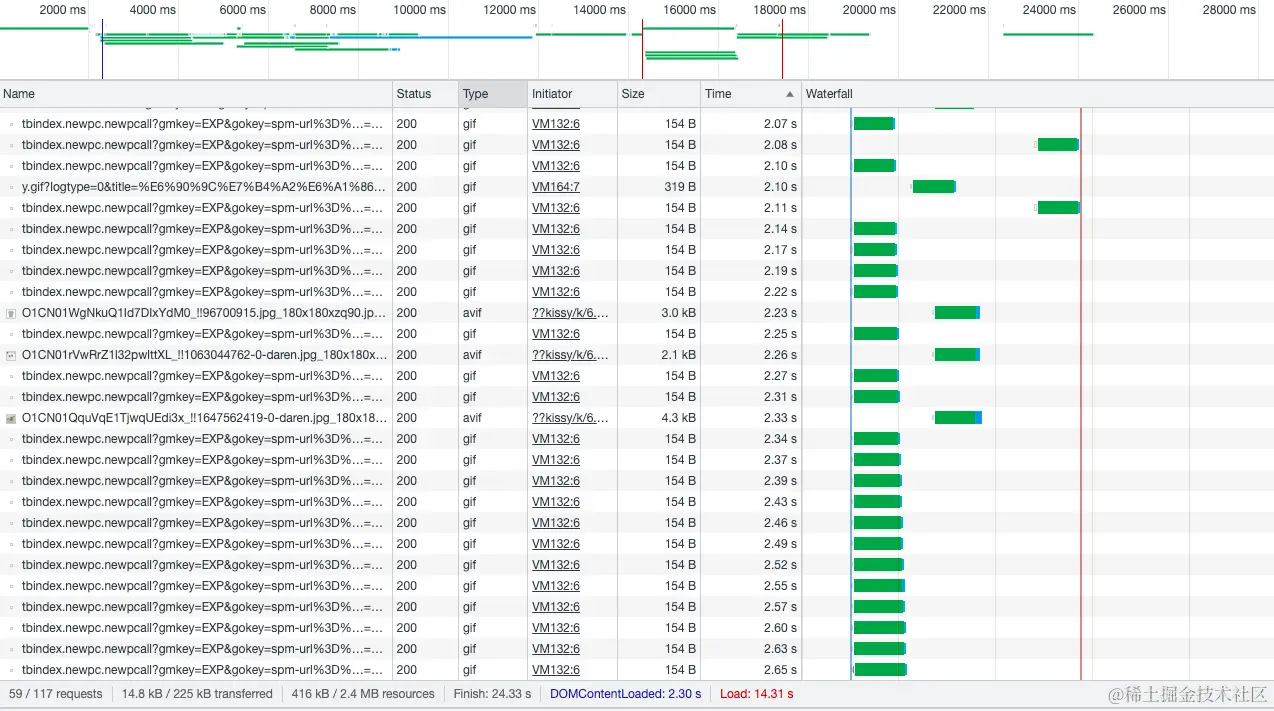This screenshot has width=1274, height=711.
Task: Click the 59 / 117 requests summary
Action: click(x=56, y=694)
